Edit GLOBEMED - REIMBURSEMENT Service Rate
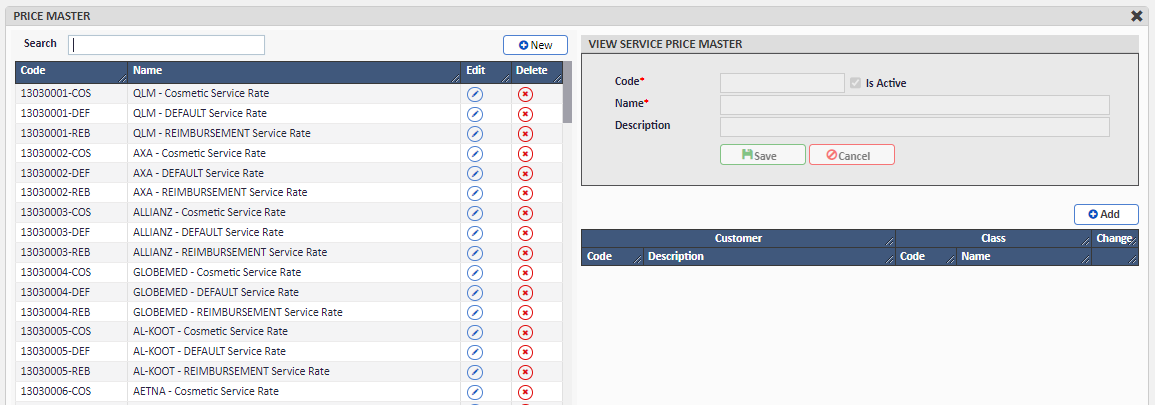Screen dimensions: 1155x405 pos(475,312)
